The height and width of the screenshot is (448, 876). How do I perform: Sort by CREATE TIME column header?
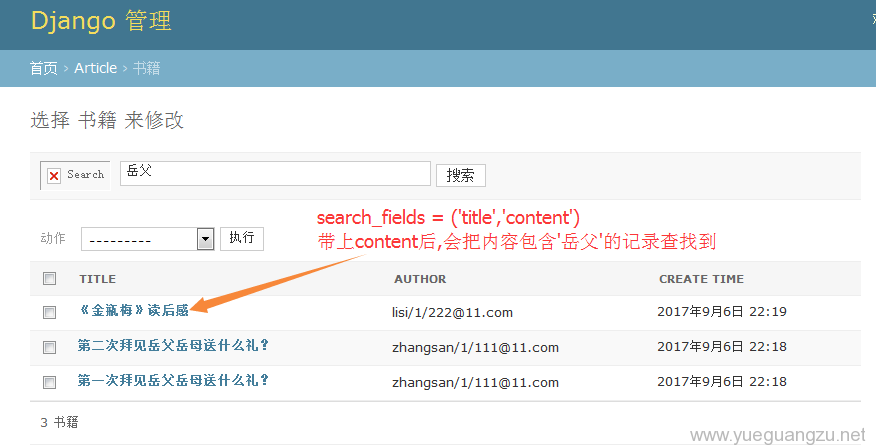point(701,279)
